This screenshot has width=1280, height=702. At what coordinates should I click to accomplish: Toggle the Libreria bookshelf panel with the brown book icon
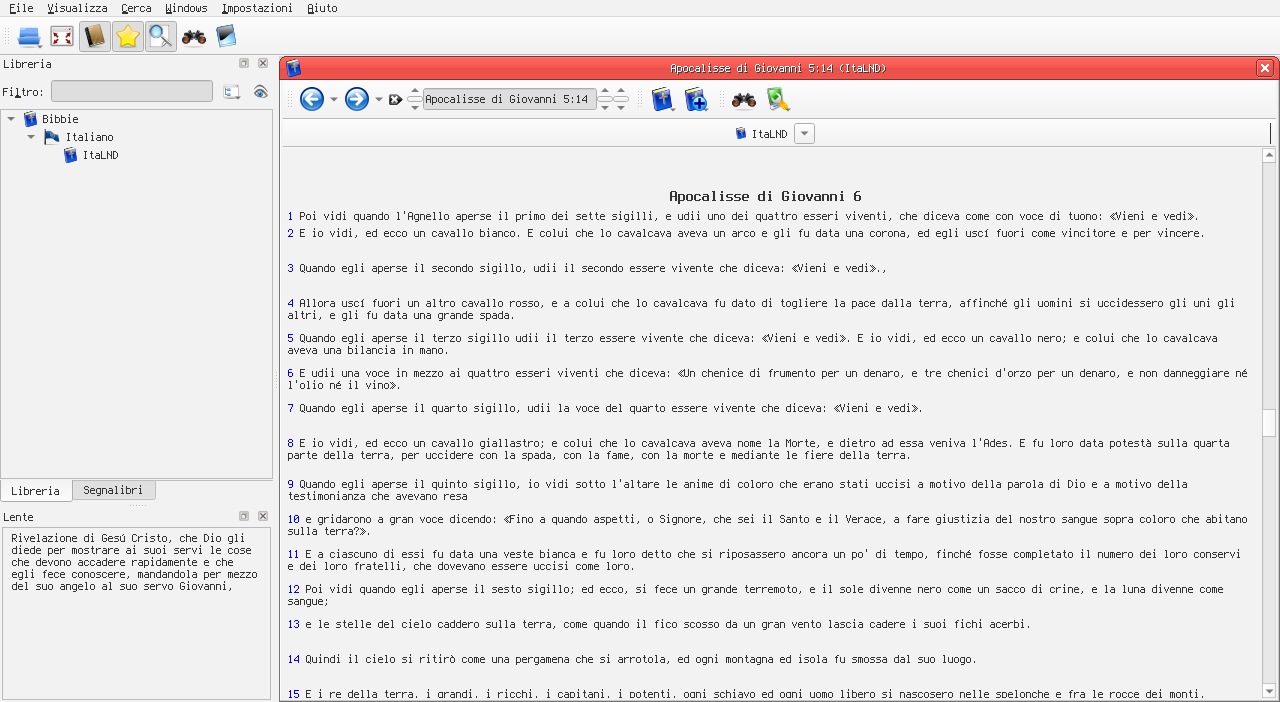pos(95,37)
